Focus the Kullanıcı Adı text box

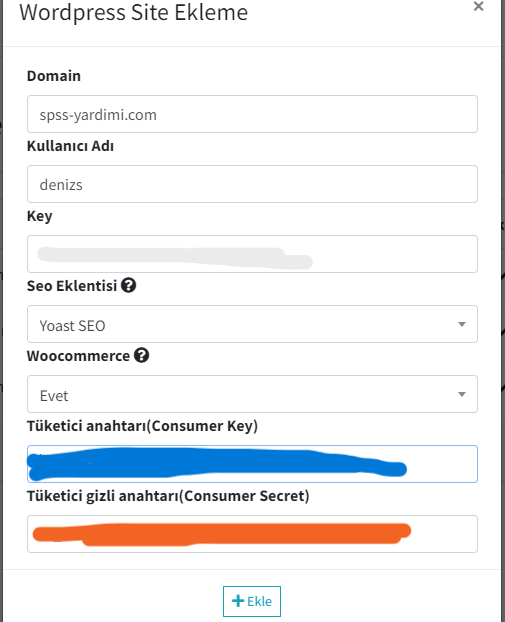pyautogui.click(x=252, y=184)
